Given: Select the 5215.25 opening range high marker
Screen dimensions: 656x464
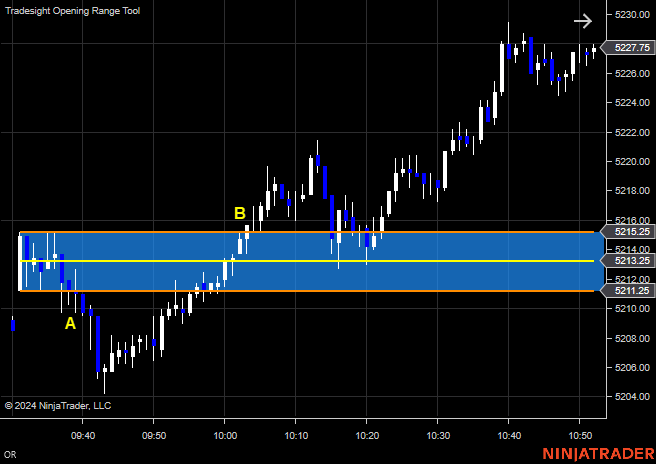Looking at the screenshot, I should click(628, 231).
